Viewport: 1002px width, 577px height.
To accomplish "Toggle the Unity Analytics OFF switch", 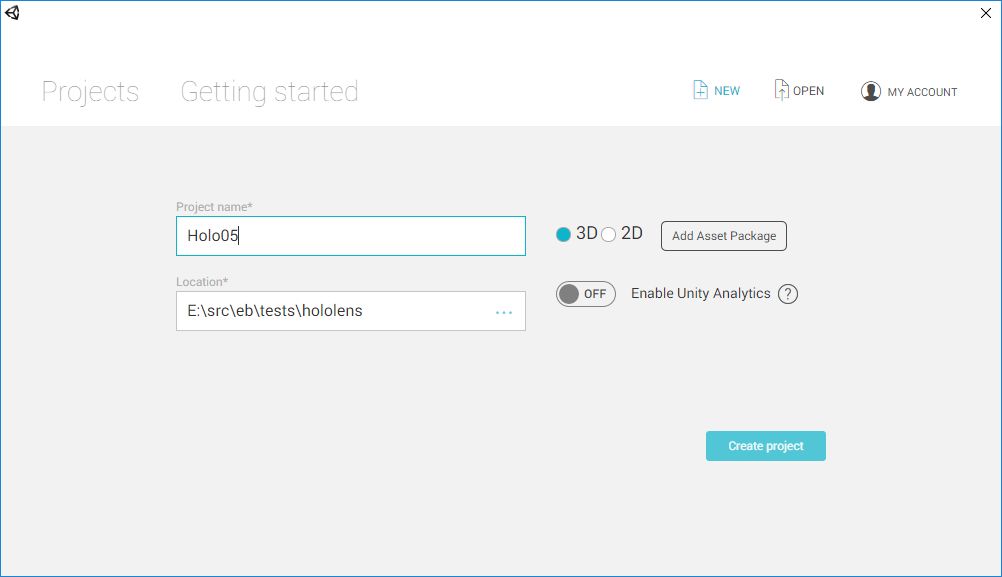I will pyautogui.click(x=585, y=294).
